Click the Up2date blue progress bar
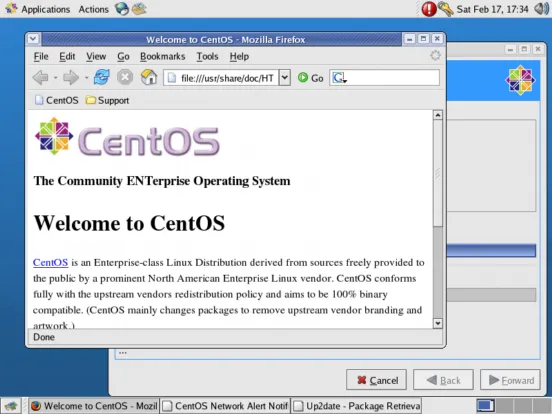The height and width of the screenshot is (414, 552). [491, 251]
